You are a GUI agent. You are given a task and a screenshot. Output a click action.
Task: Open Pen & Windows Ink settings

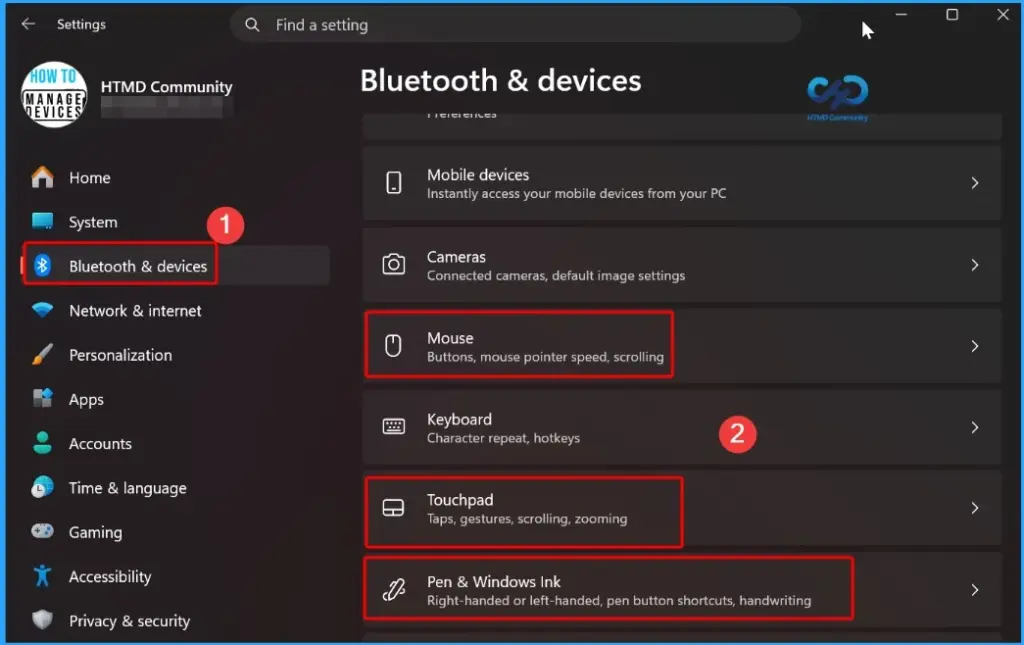(x=682, y=590)
